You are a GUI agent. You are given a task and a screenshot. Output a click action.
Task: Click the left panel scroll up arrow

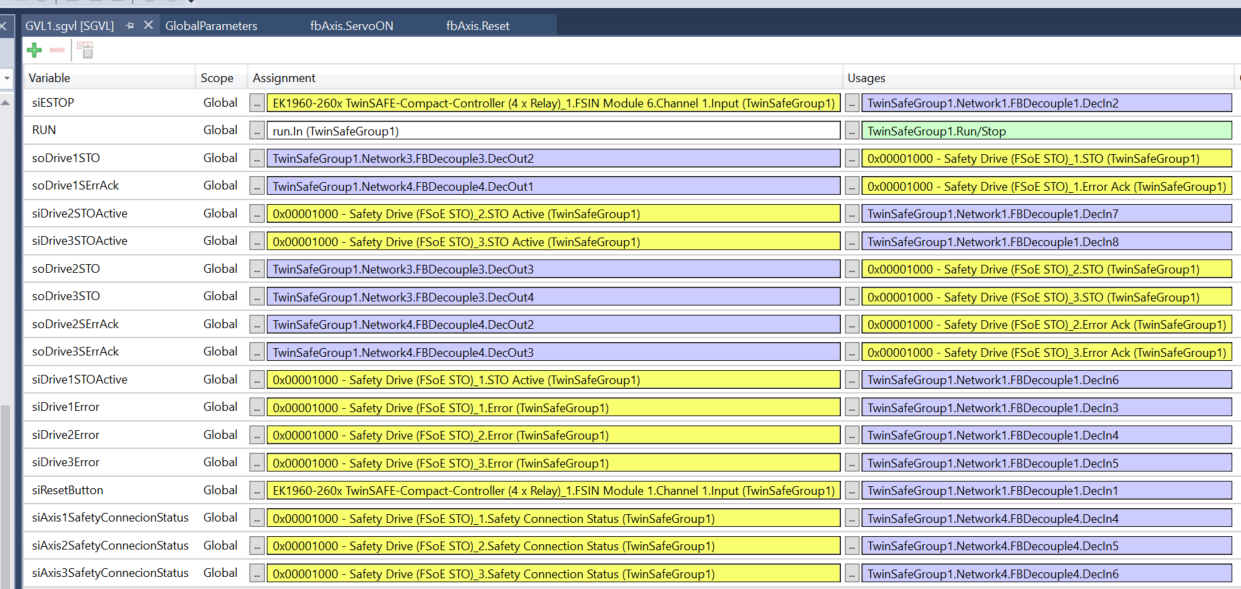tap(7, 103)
